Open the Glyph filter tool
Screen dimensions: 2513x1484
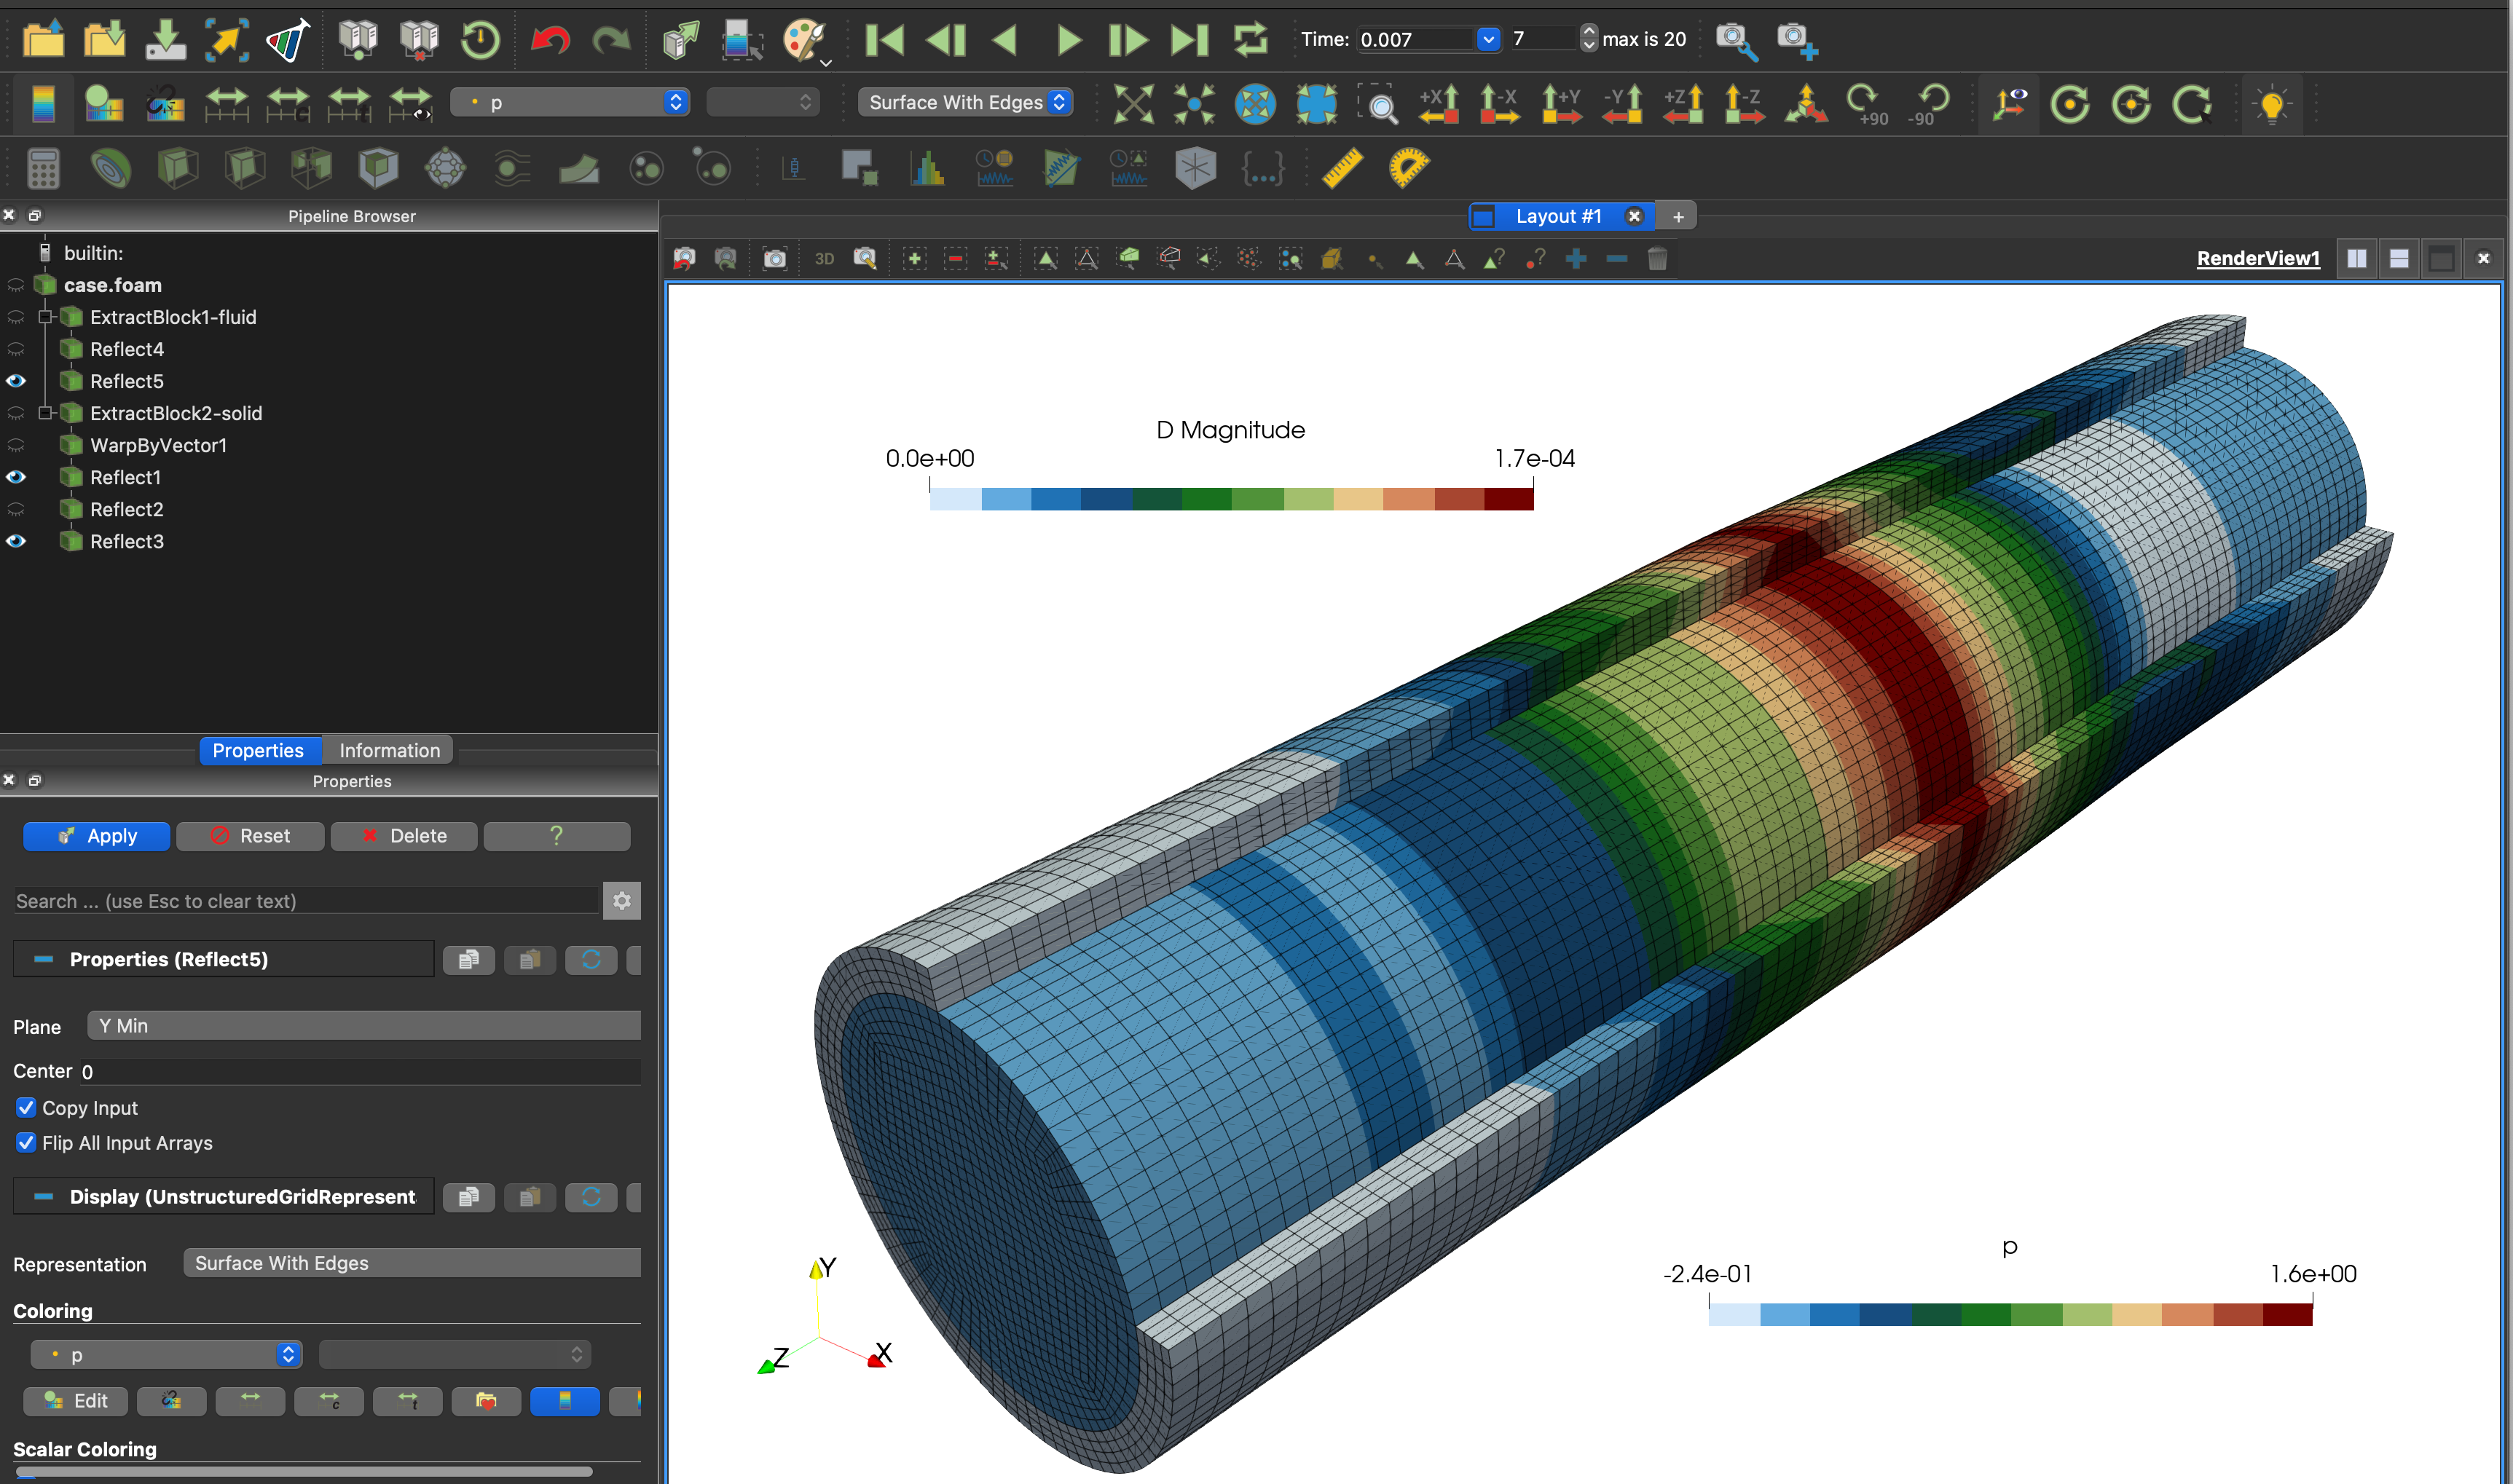(x=446, y=168)
